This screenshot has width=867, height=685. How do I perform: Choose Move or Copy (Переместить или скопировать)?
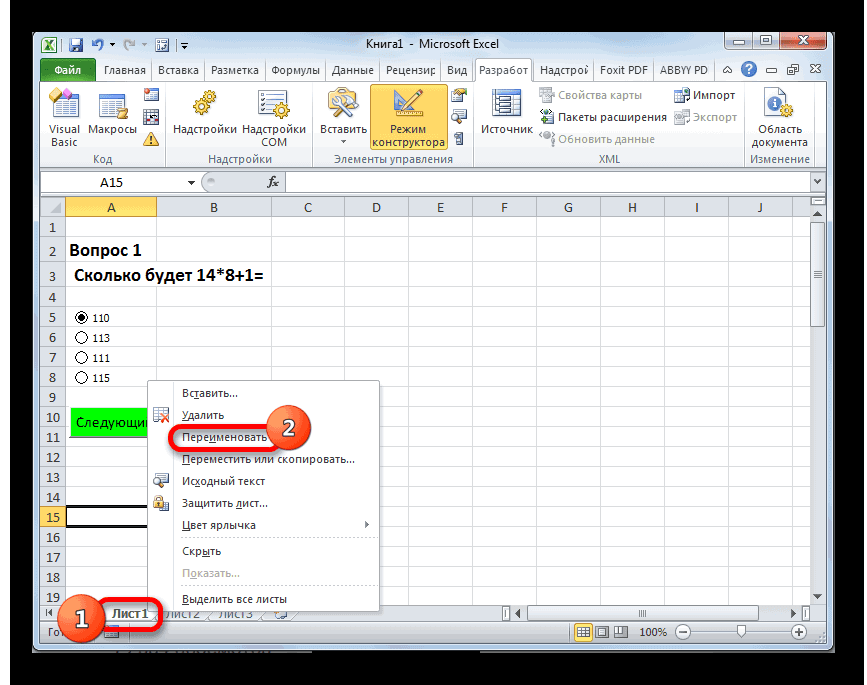(268, 459)
